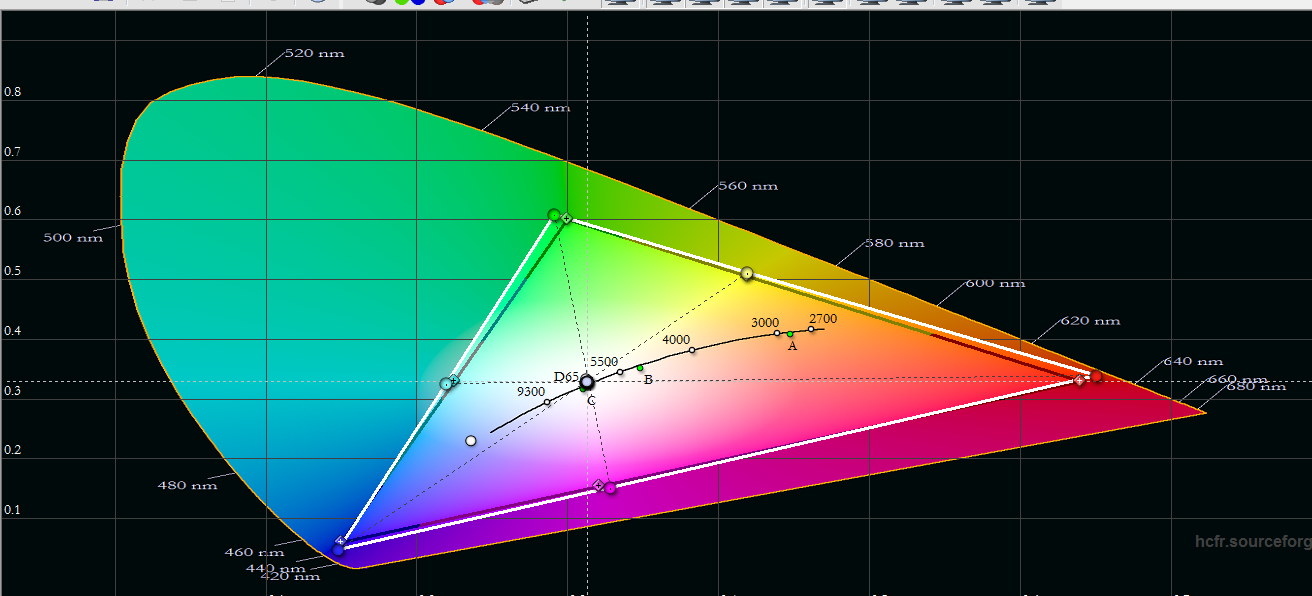Select the illuminant A green dot
This screenshot has height=596, width=1312.
click(x=790, y=334)
